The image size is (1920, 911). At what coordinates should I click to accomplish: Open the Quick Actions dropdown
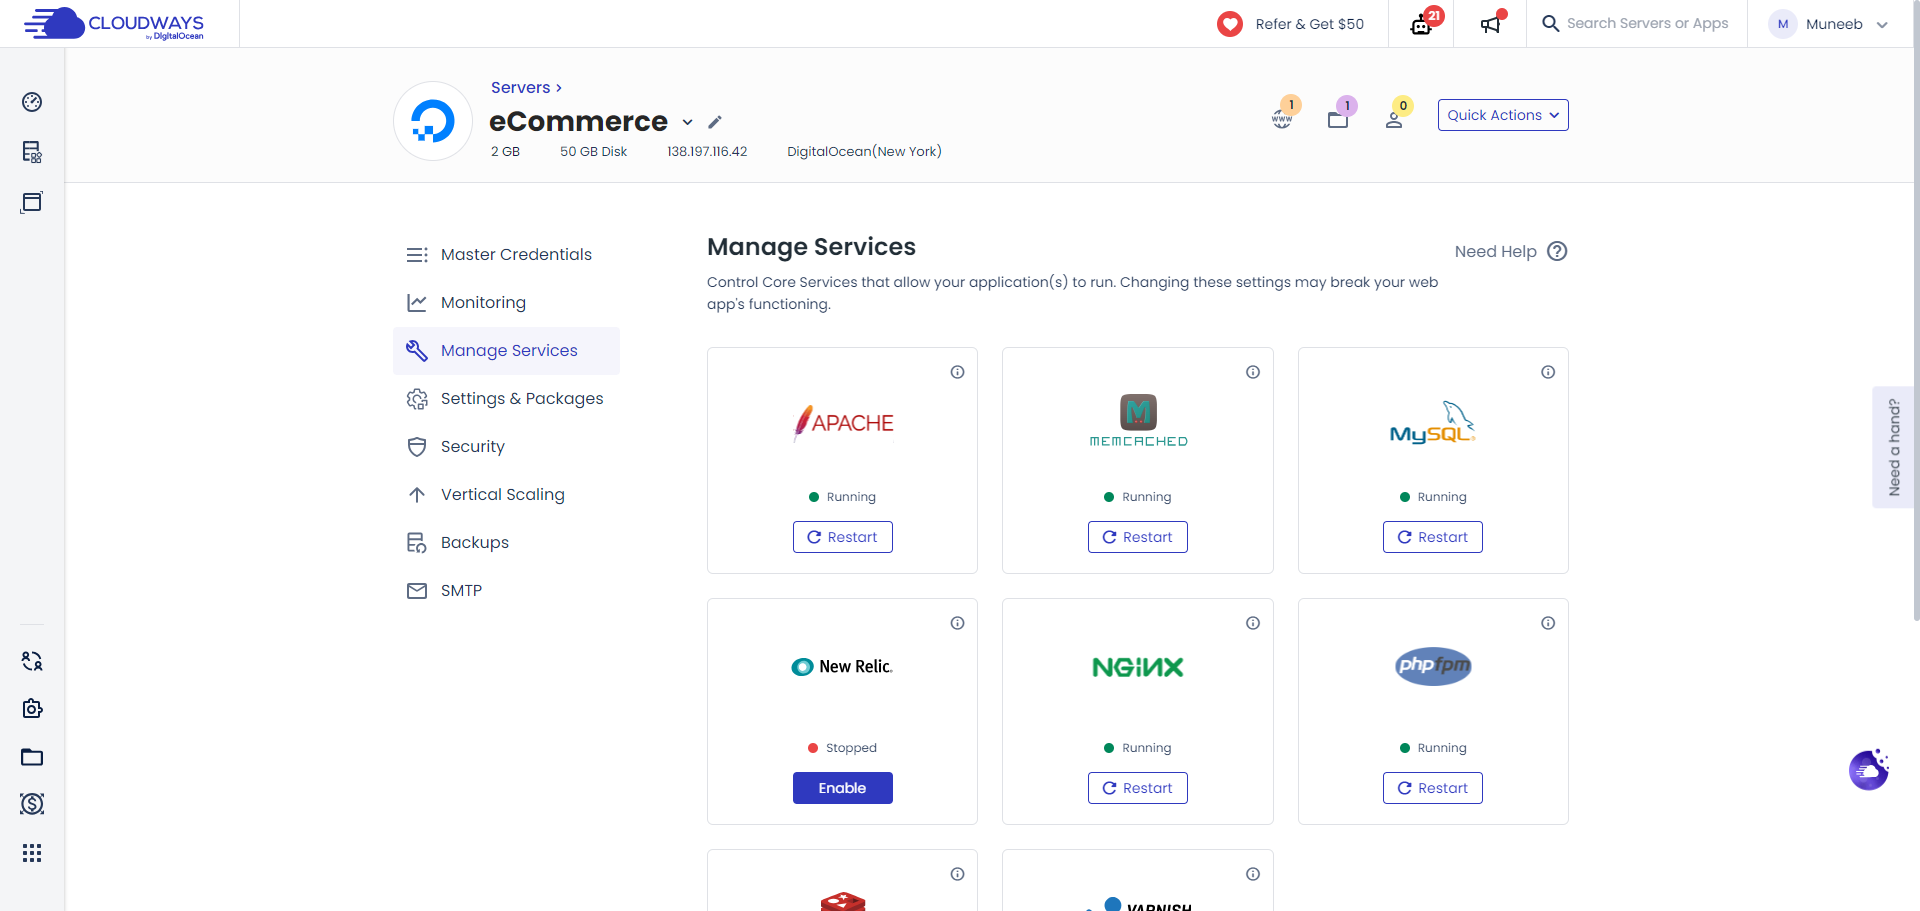(x=1502, y=114)
